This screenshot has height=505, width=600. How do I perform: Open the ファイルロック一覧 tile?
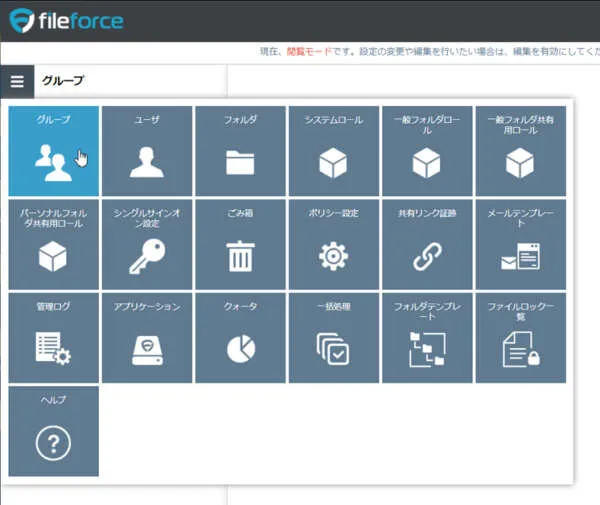click(520, 338)
